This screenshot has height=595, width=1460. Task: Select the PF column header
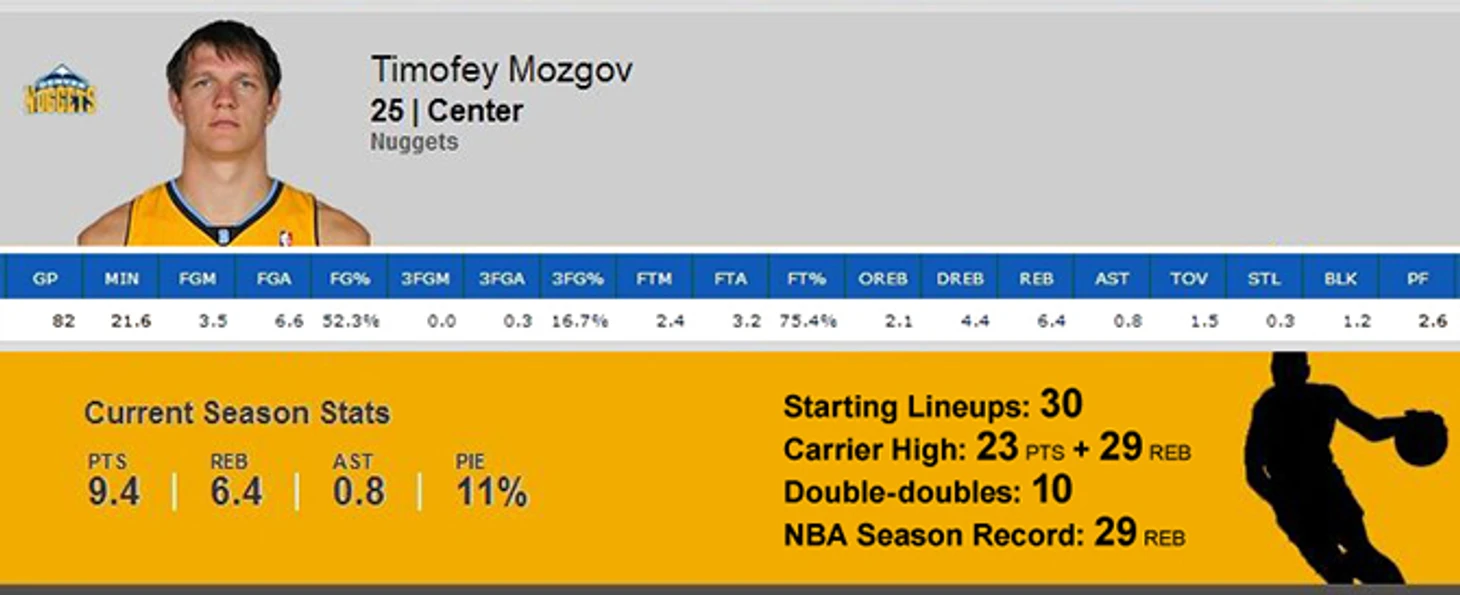point(1417,279)
